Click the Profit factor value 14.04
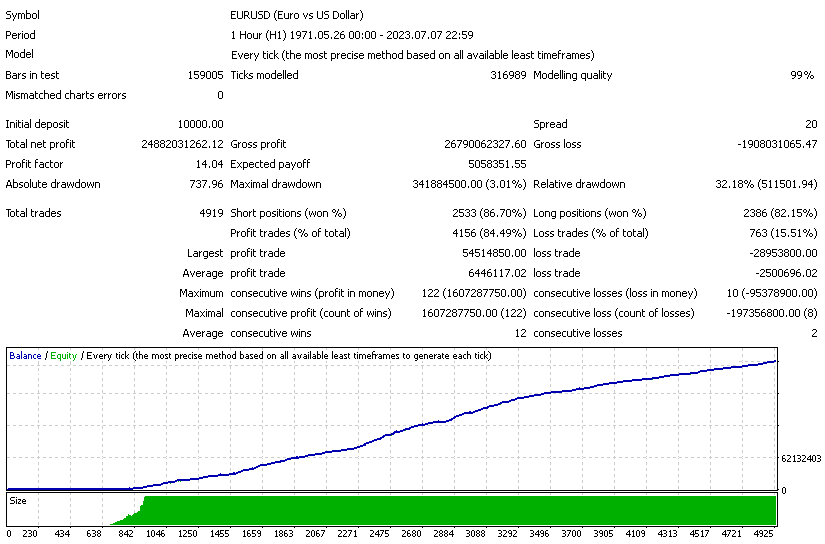The image size is (825, 544). 209,164
